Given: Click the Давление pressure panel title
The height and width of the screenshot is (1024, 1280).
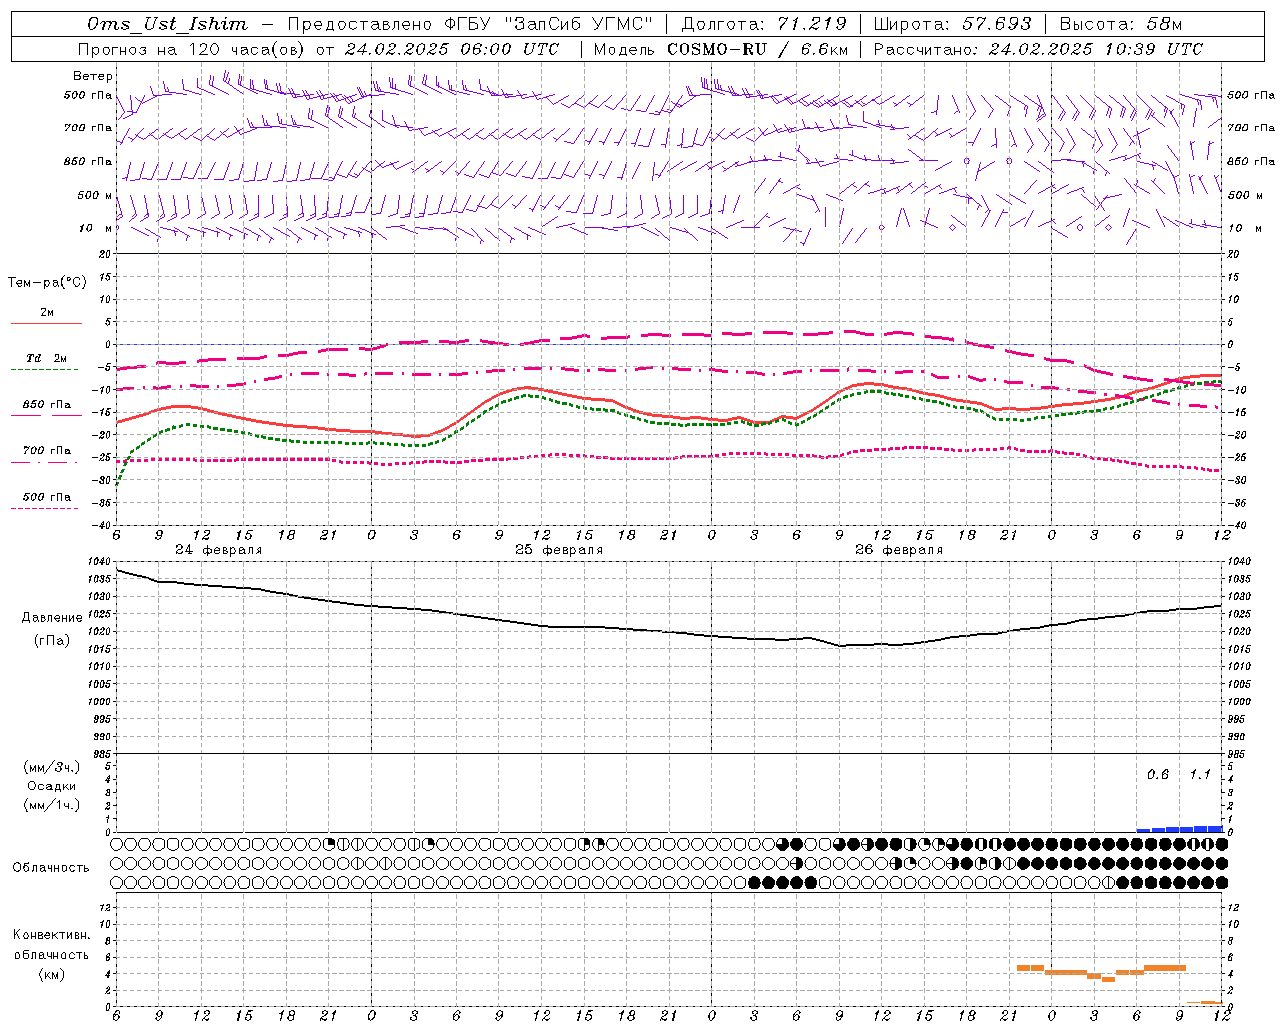Looking at the screenshot, I should tap(52, 618).
